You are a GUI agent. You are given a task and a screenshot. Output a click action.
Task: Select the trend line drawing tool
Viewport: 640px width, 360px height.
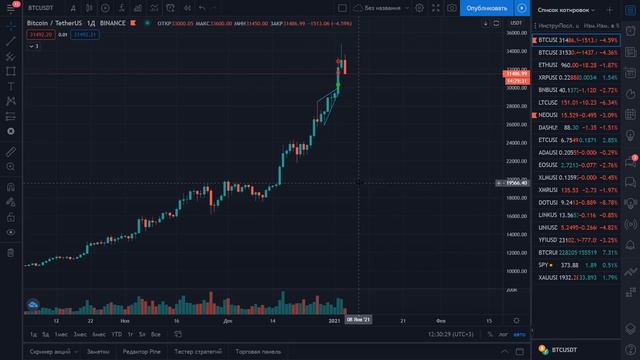point(11,41)
